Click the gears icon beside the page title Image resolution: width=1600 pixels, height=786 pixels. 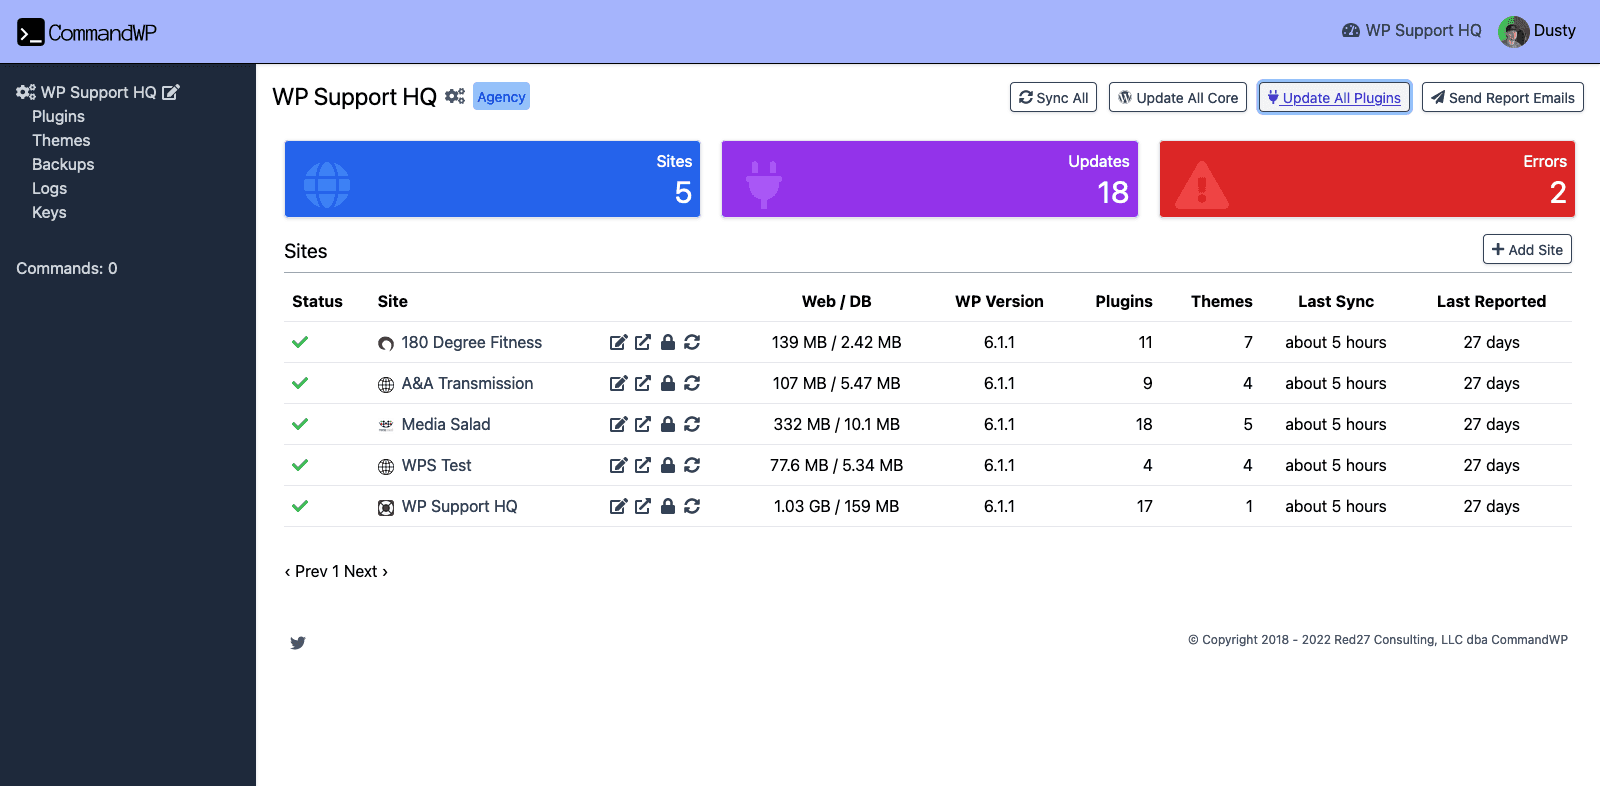click(x=455, y=97)
